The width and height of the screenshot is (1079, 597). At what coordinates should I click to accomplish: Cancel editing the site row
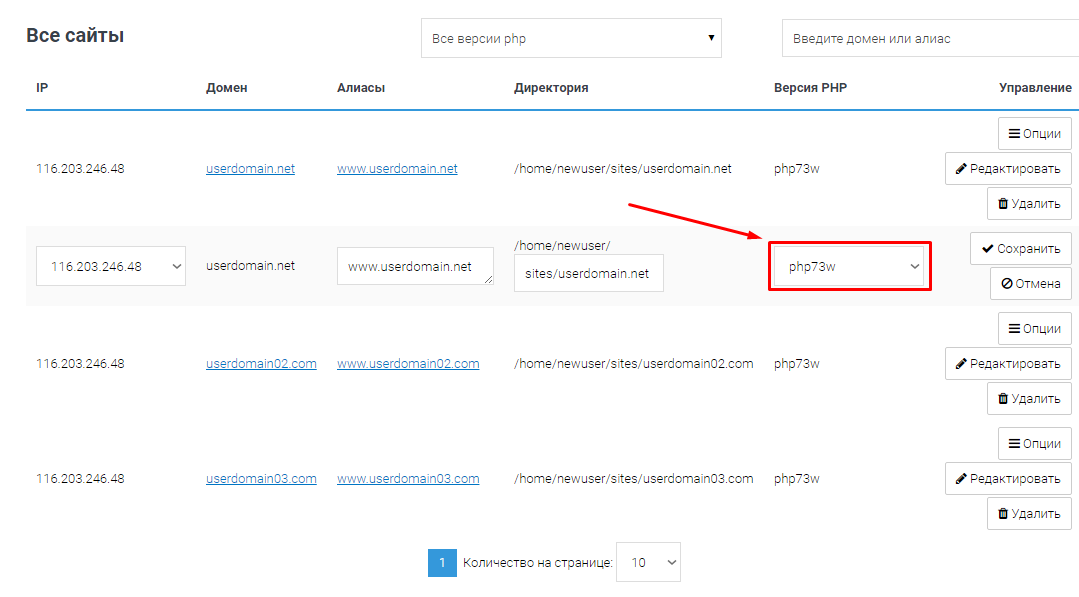point(1030,284)
